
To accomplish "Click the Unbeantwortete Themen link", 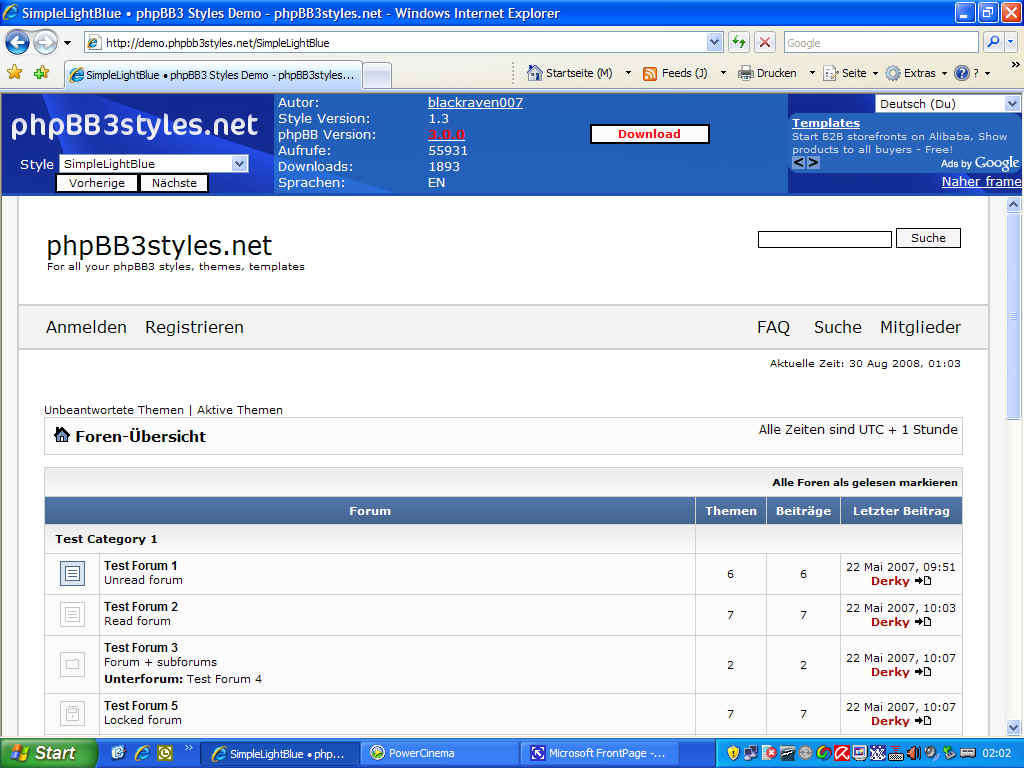I will pos(114,410).
